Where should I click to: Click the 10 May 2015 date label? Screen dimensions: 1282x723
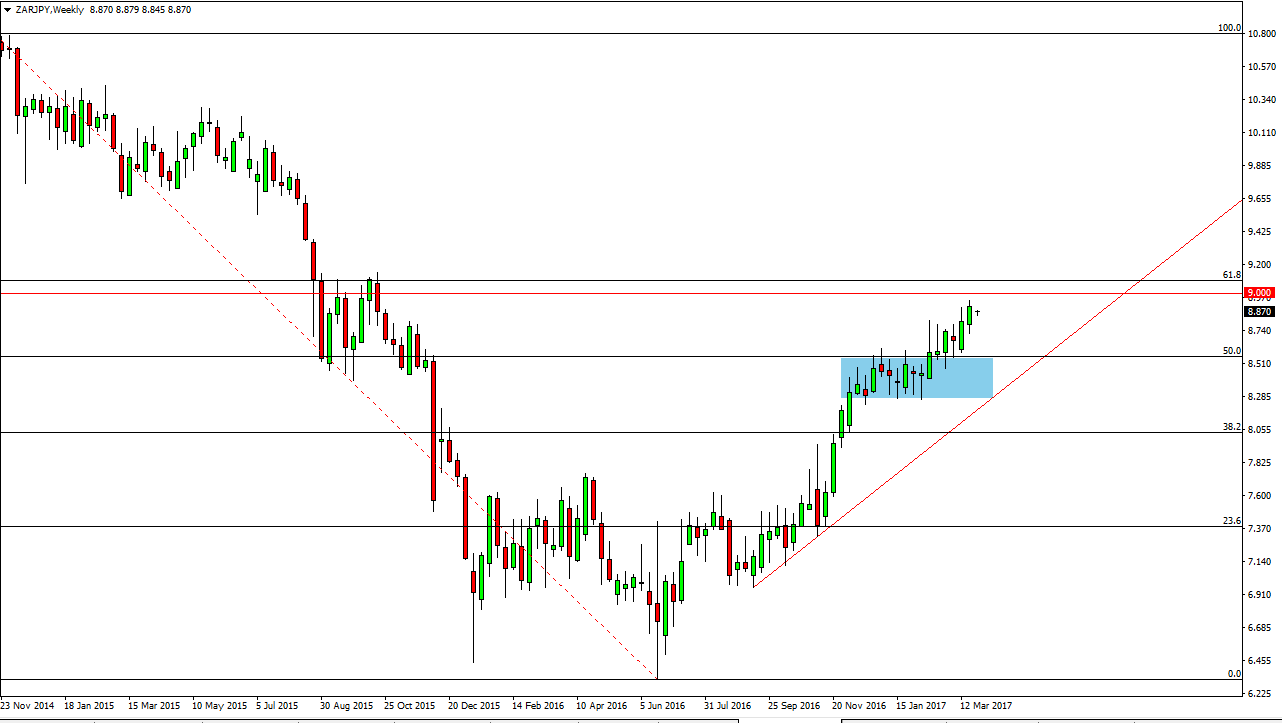coord(219,705)
